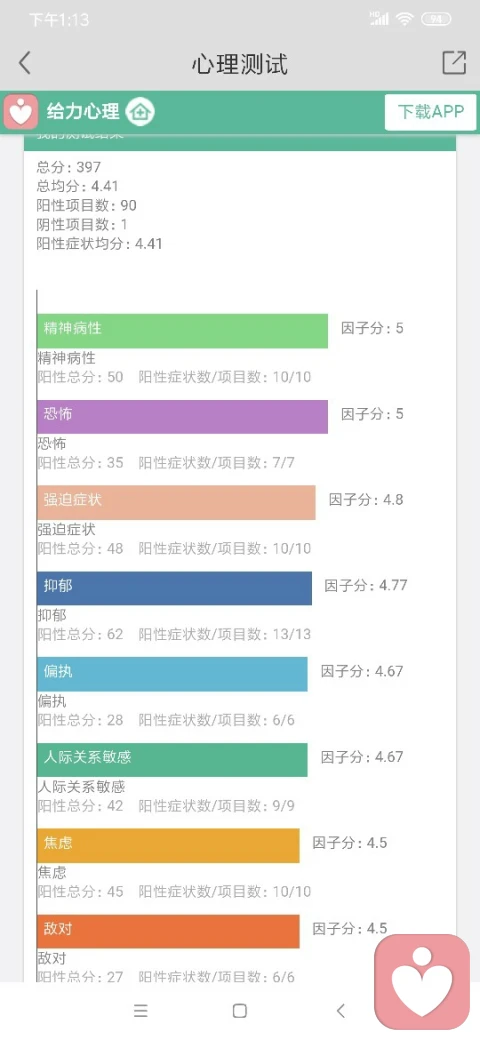Image resolution: width=480 pixels, height=1040 pixels.
Task: Select the green 精神病性 bar
Action: pyautogui.click(x=182, y=330)
